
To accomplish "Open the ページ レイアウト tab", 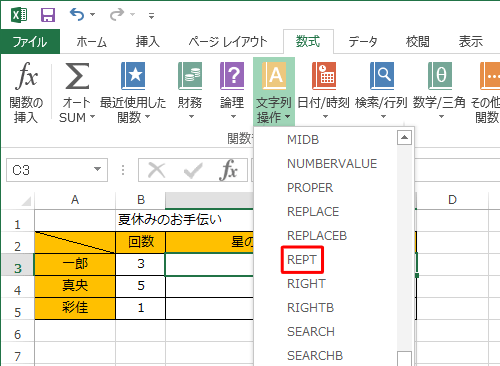I will [228, 42].
